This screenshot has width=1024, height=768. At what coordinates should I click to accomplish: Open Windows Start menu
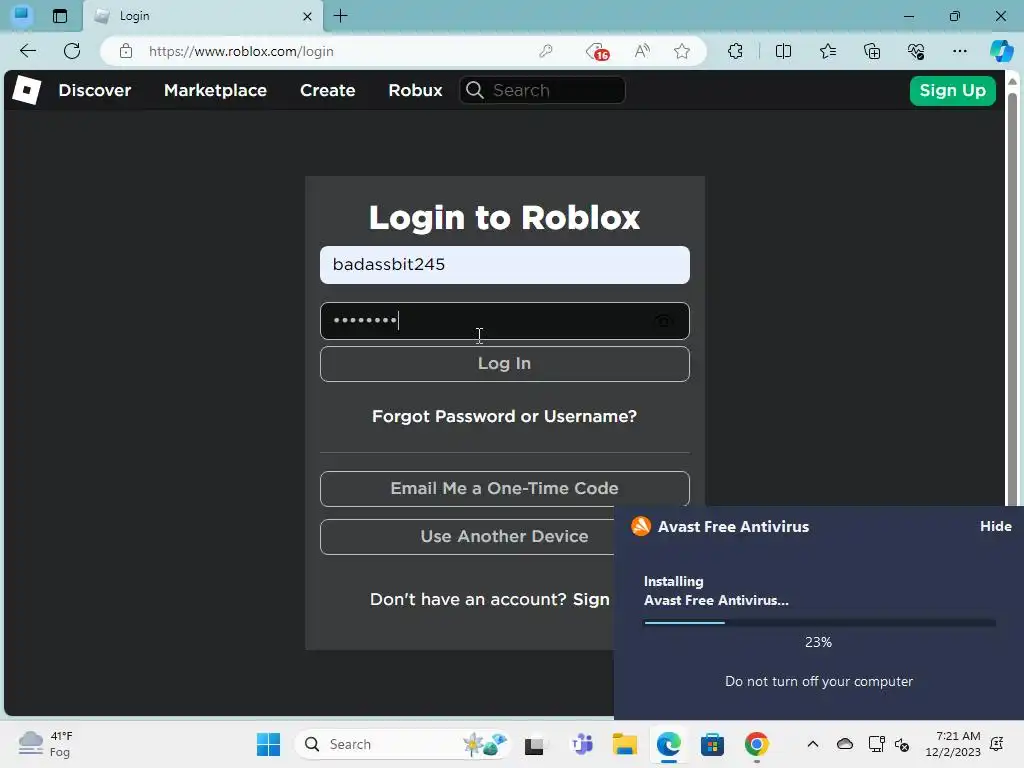click(268, 744)
